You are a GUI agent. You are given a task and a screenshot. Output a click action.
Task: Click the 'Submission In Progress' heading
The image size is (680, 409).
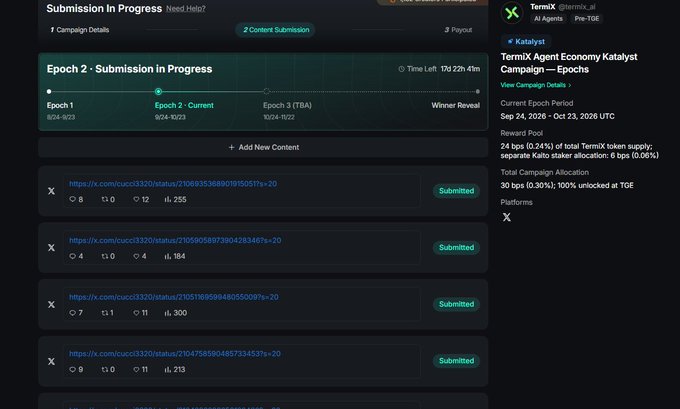104,9
